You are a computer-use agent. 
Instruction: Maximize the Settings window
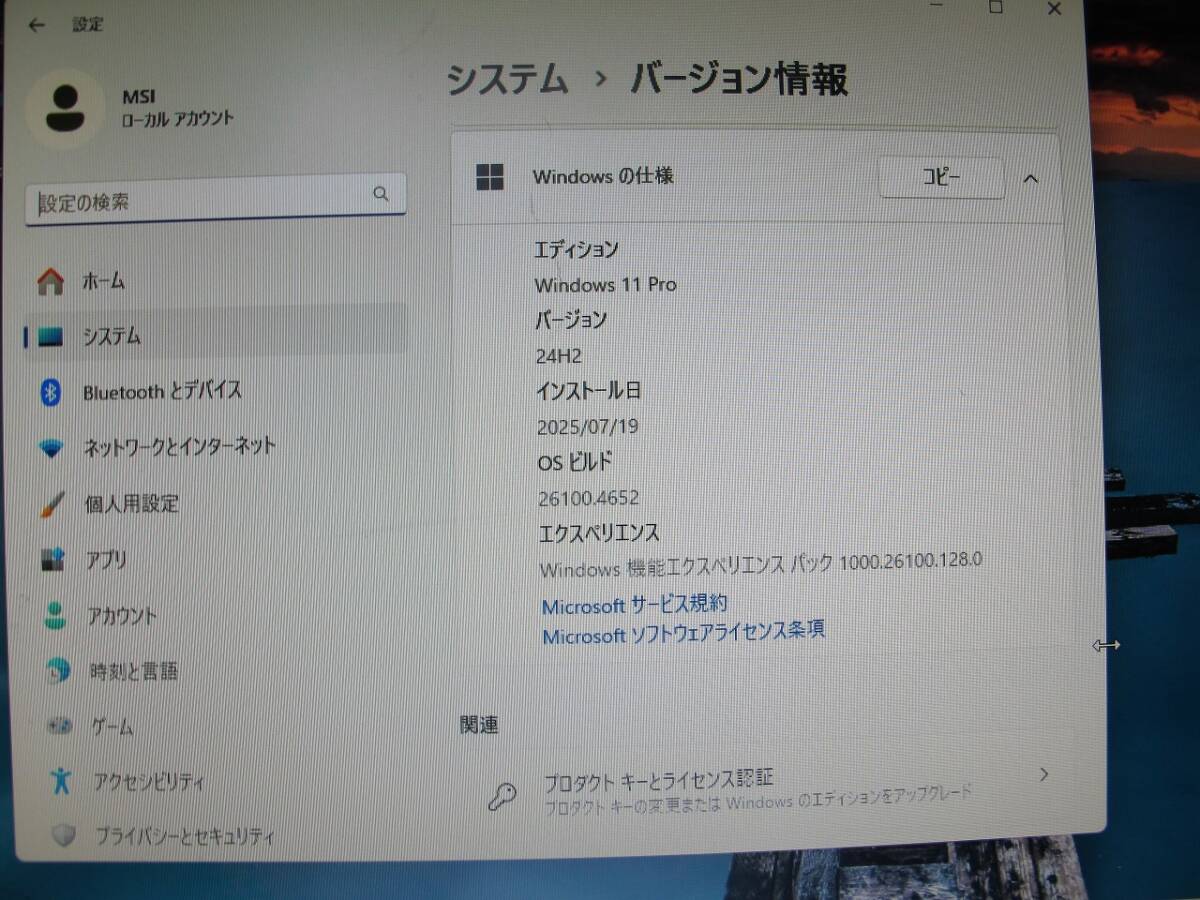point(995,8)
